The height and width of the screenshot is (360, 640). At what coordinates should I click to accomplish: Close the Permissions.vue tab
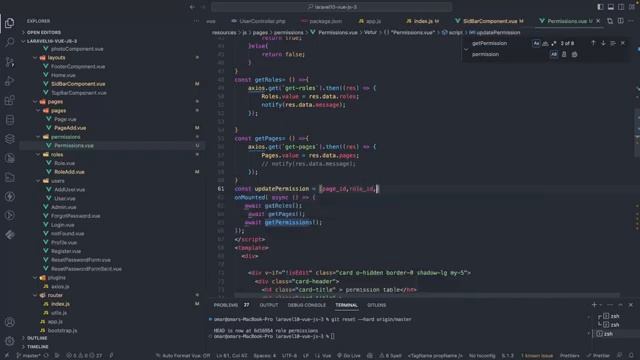click(x=598, y=21)
